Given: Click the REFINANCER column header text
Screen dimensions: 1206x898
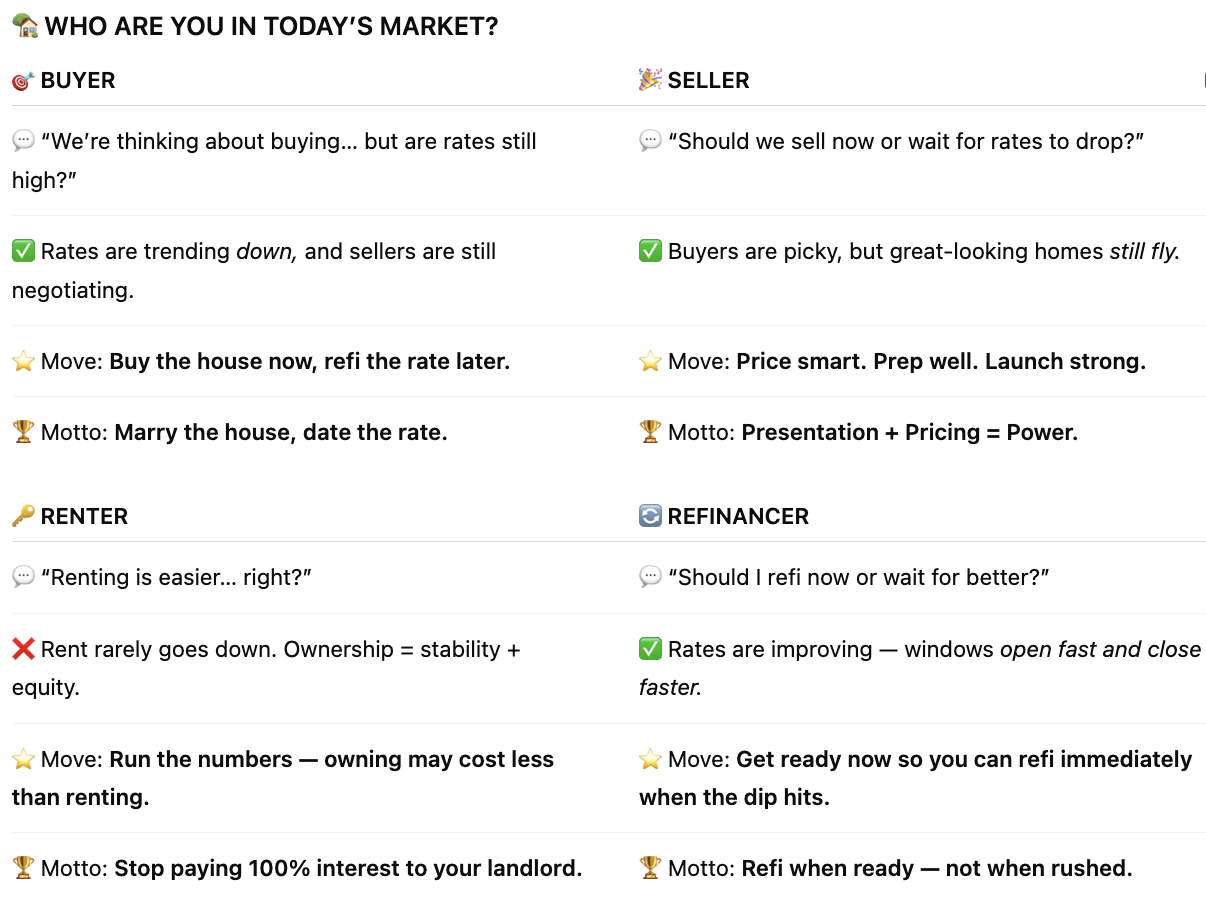Looking at the screenshot, I should 738,516.
